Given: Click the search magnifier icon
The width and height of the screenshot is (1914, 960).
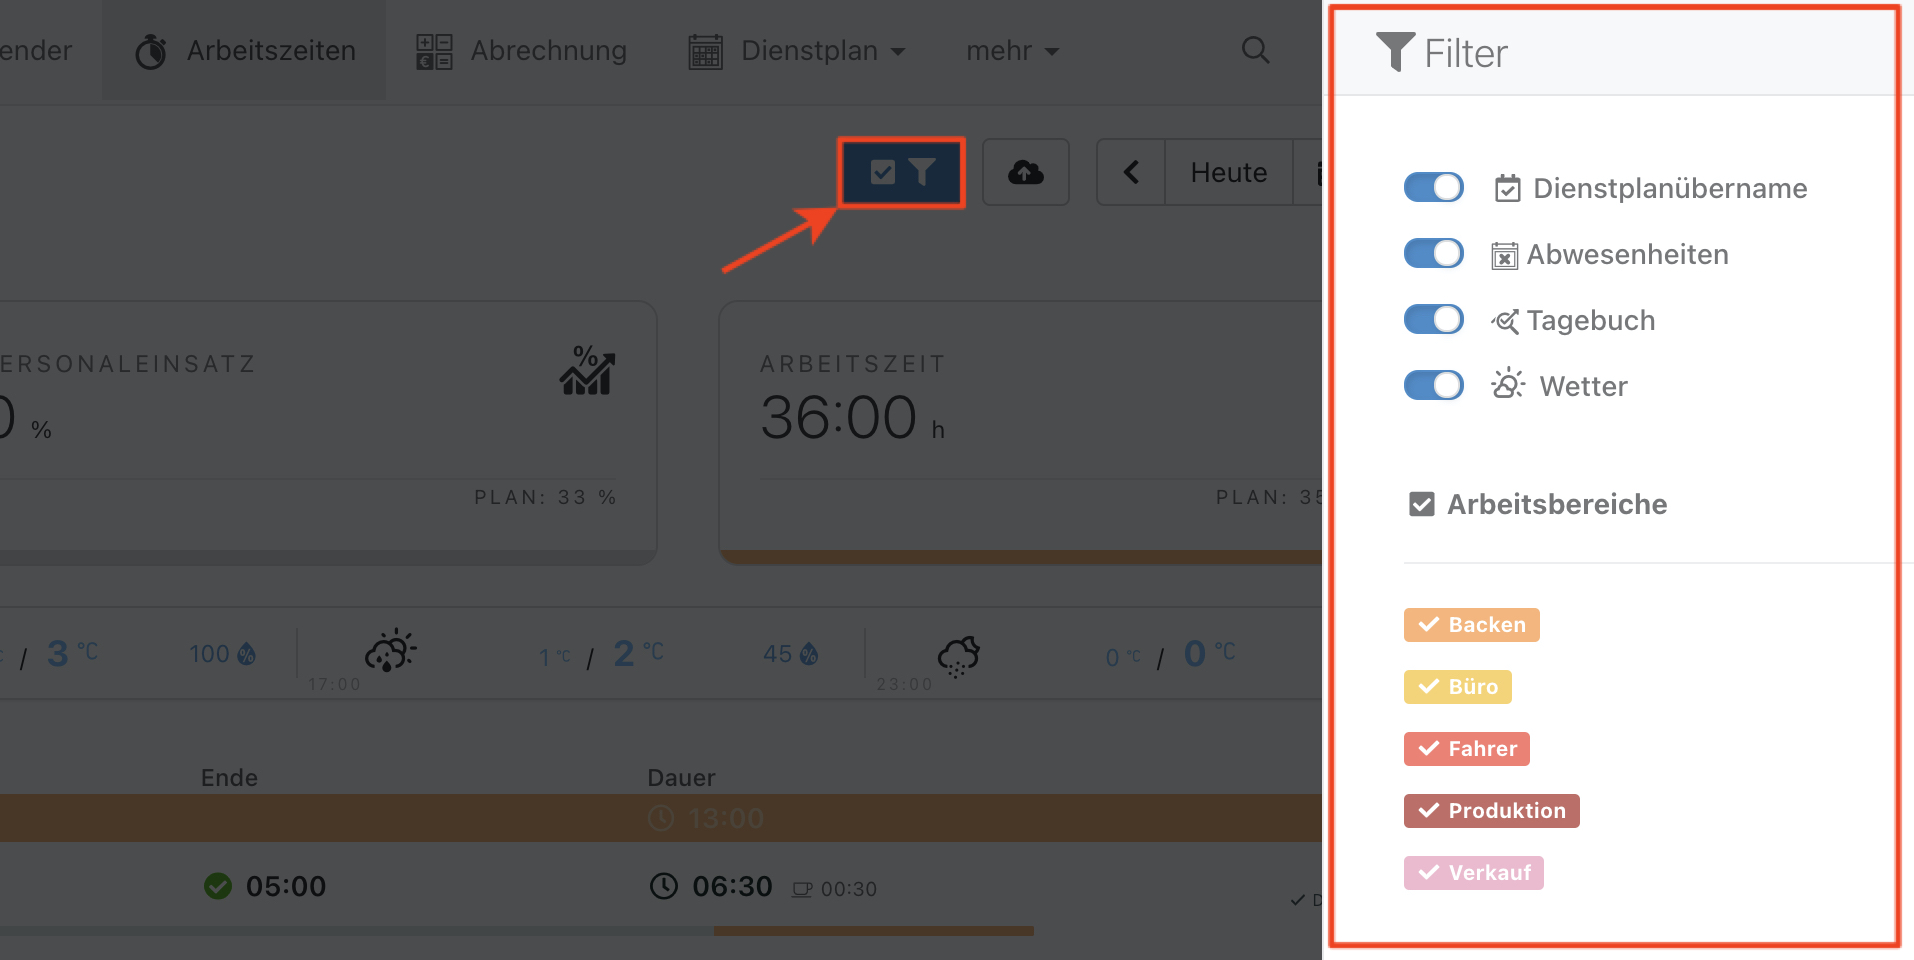Looking at the screenshot, I should (x=1255, y=50).
